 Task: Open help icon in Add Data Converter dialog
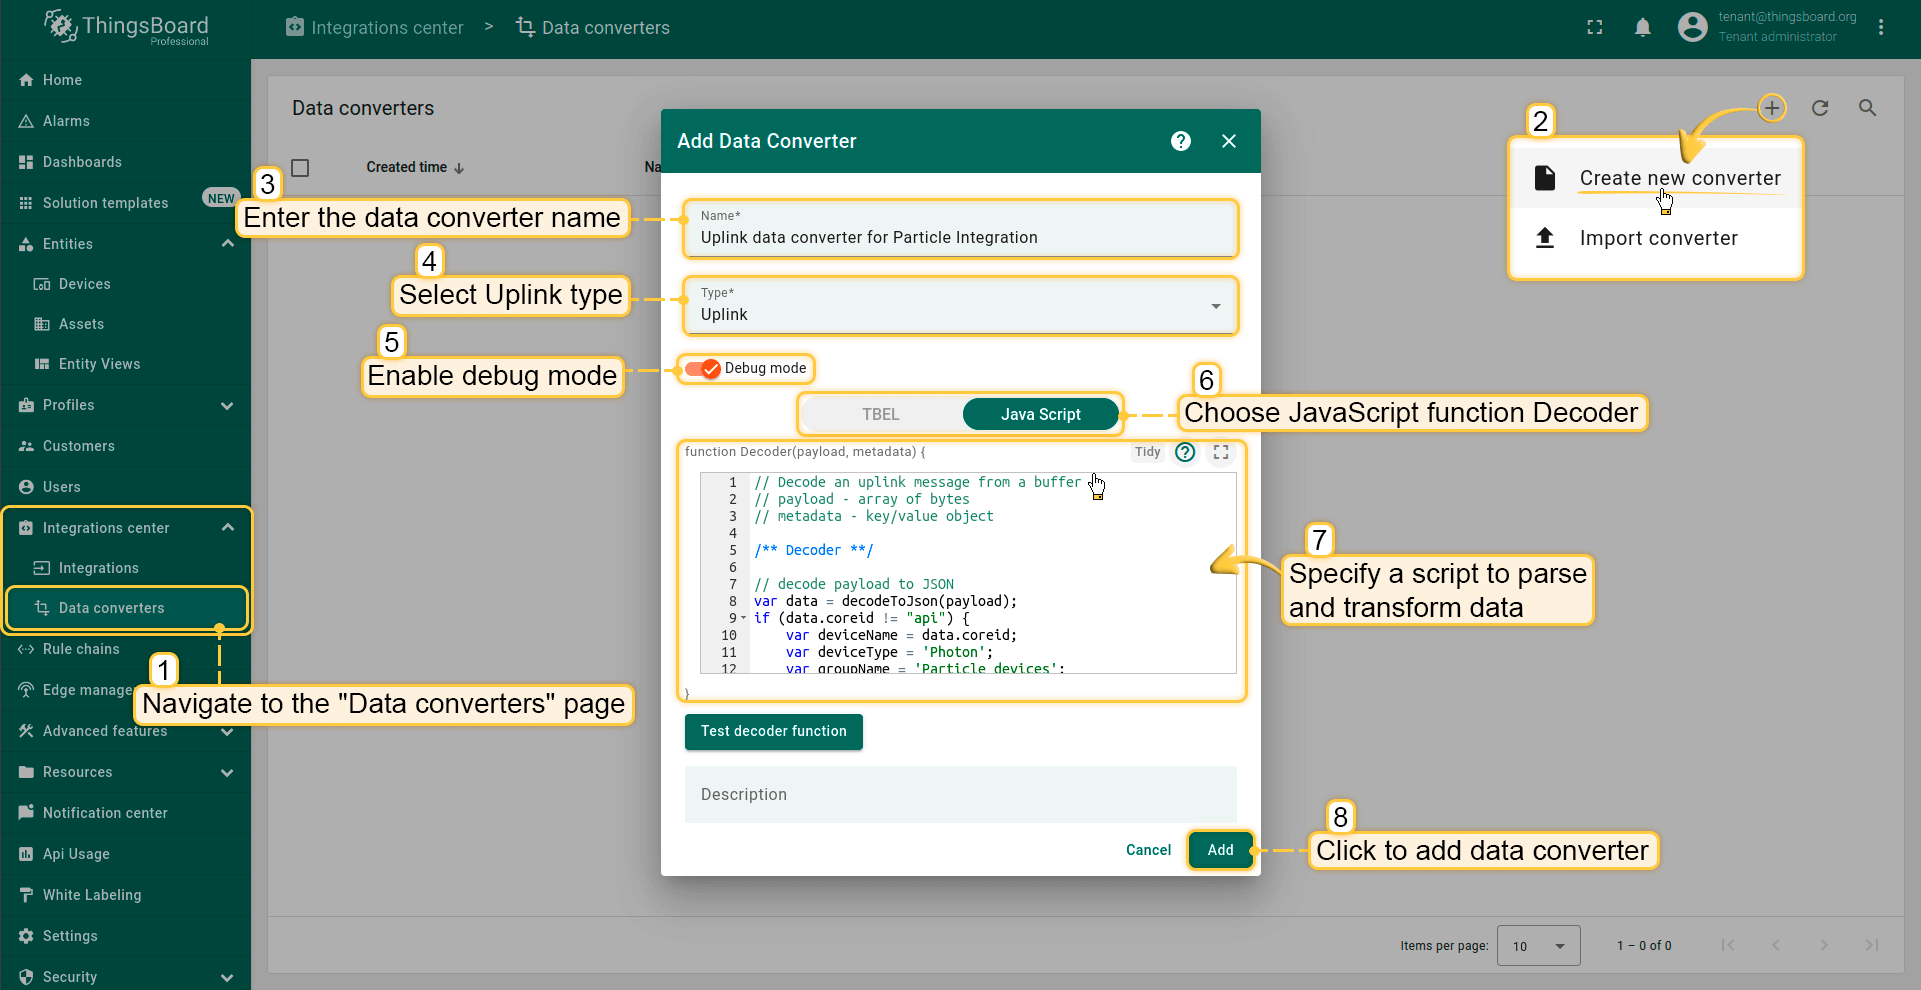[x=1181, y=141]
